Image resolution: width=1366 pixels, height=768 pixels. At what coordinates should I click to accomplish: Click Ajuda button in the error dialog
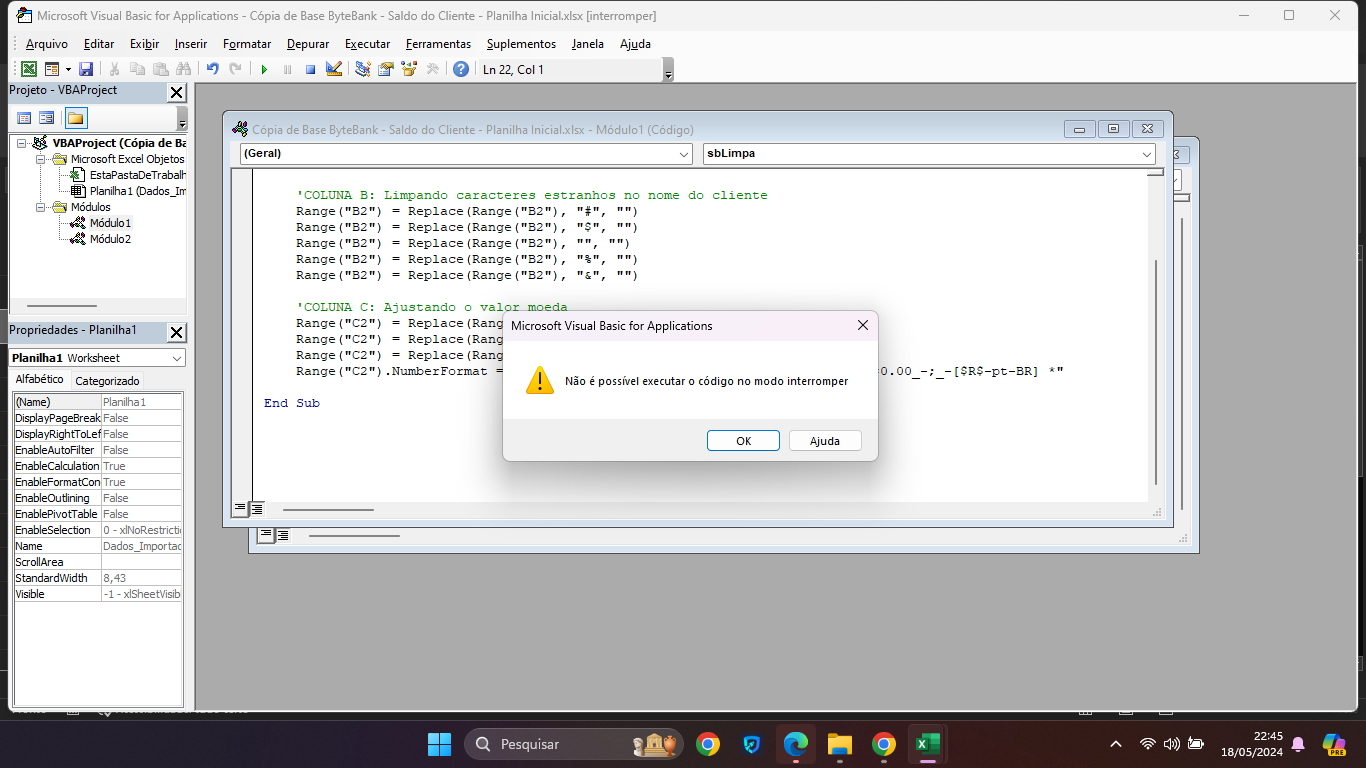click(825, 441)
